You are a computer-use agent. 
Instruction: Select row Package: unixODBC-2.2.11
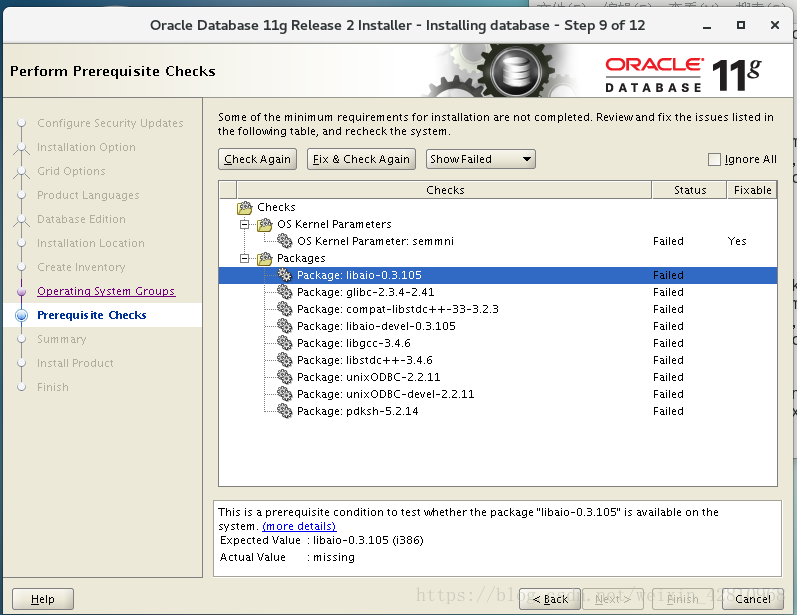(498, 377)
